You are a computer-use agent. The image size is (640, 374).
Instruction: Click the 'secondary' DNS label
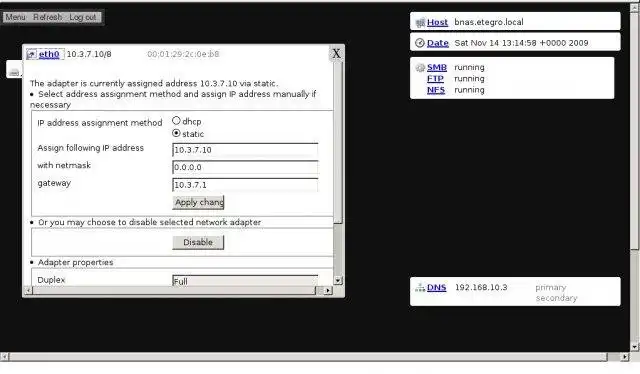556,298
